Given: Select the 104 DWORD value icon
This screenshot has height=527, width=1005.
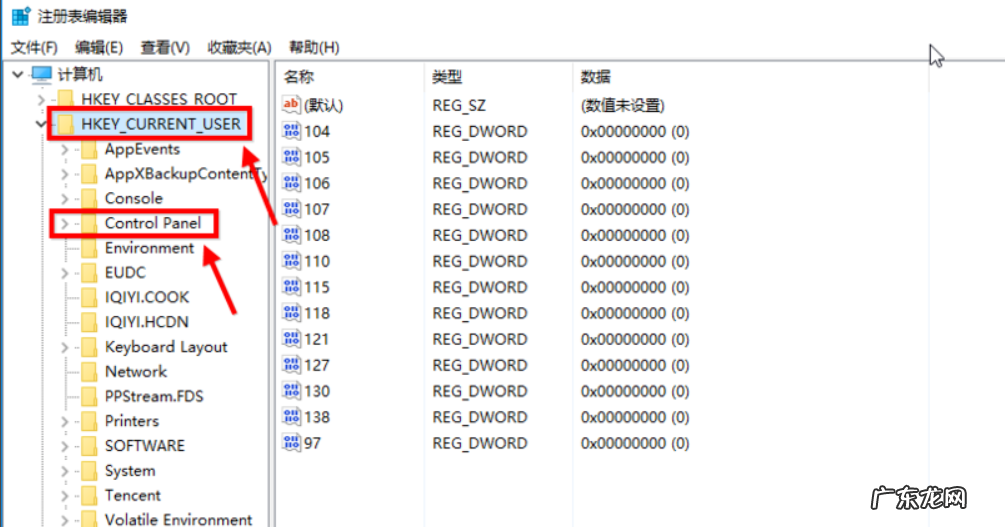Looking at the screenshot, I should tap(291, 131).
